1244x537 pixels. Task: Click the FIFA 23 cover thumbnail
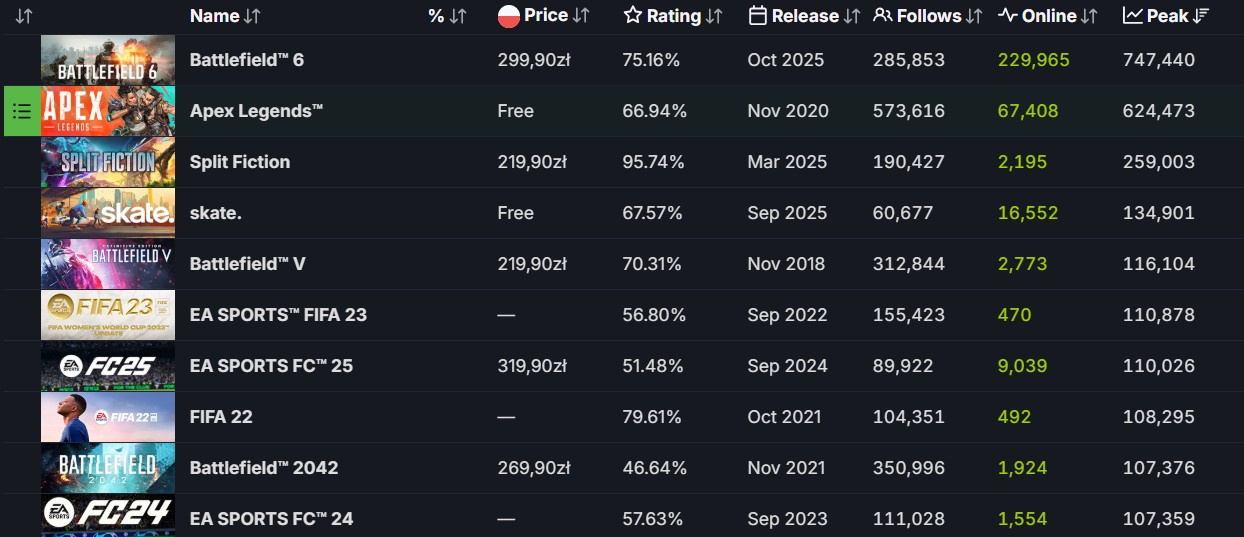click(x=108, y=315)
